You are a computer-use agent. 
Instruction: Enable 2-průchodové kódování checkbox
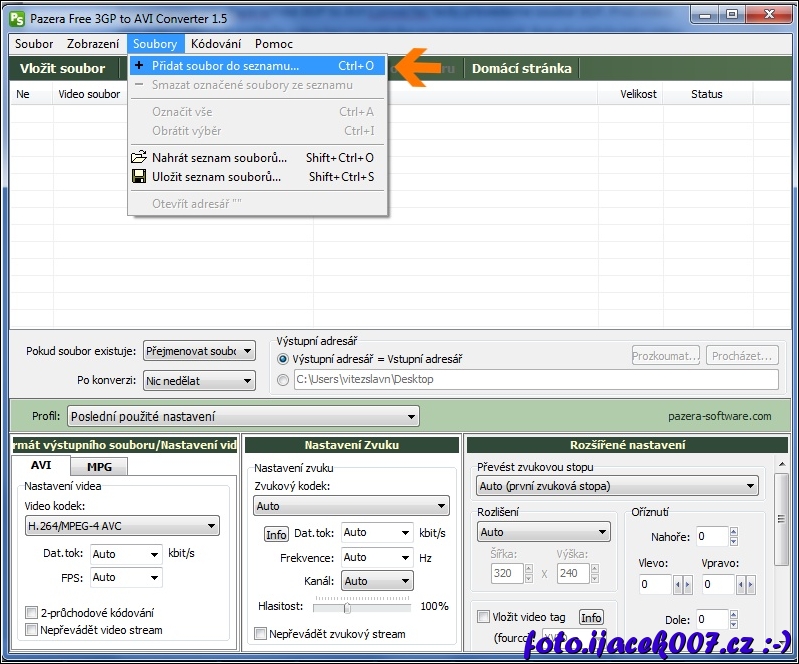[x=32, y=612]
